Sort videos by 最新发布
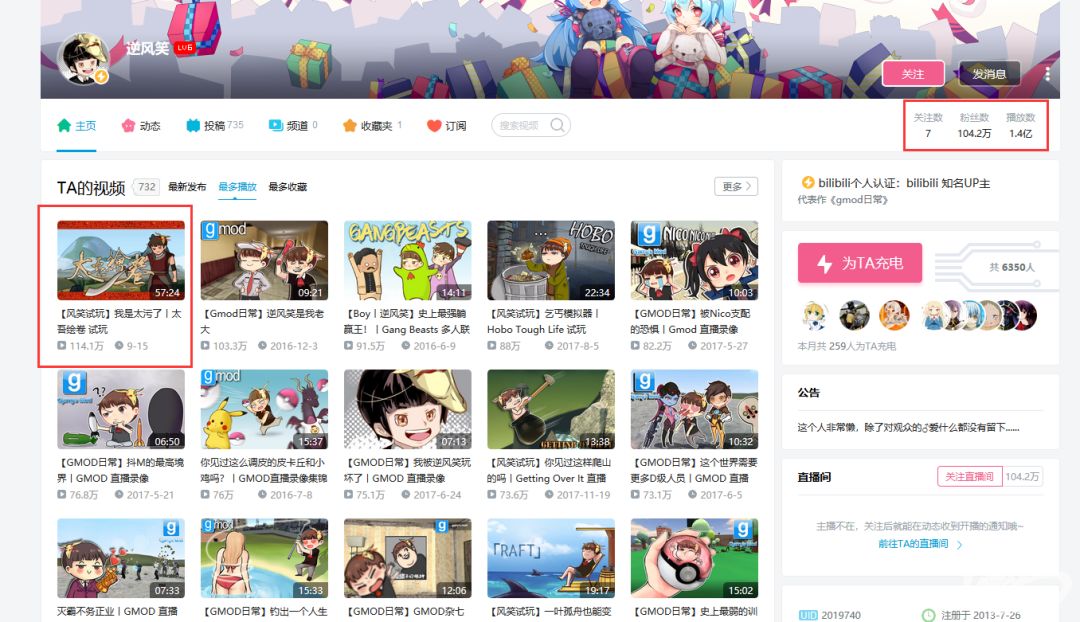This screenshot has height=622, width=1080. pos(187,187)
